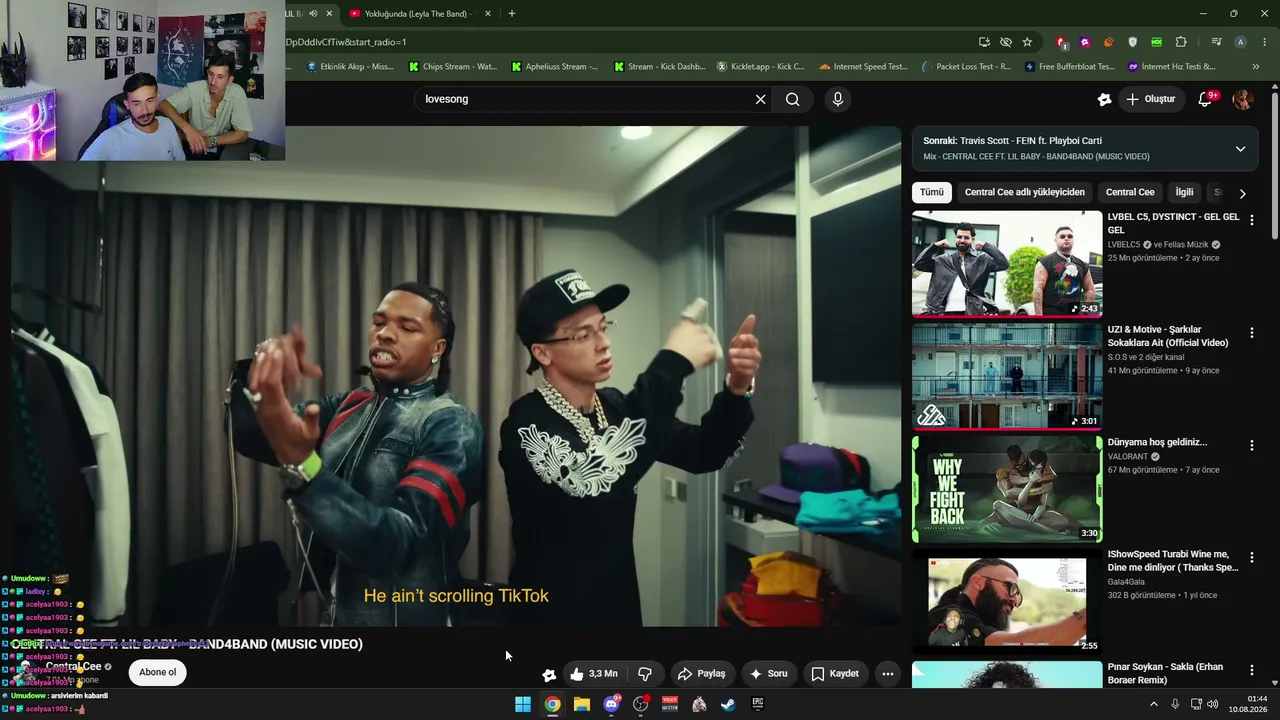Open Etkinlik Akışı bookmark
Image resolution: width=1280 pixels, height=720 pixels.
350,67
